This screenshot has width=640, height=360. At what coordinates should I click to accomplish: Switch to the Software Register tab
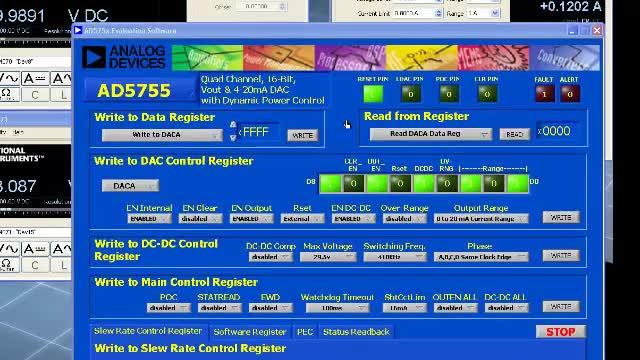(250, 332)
